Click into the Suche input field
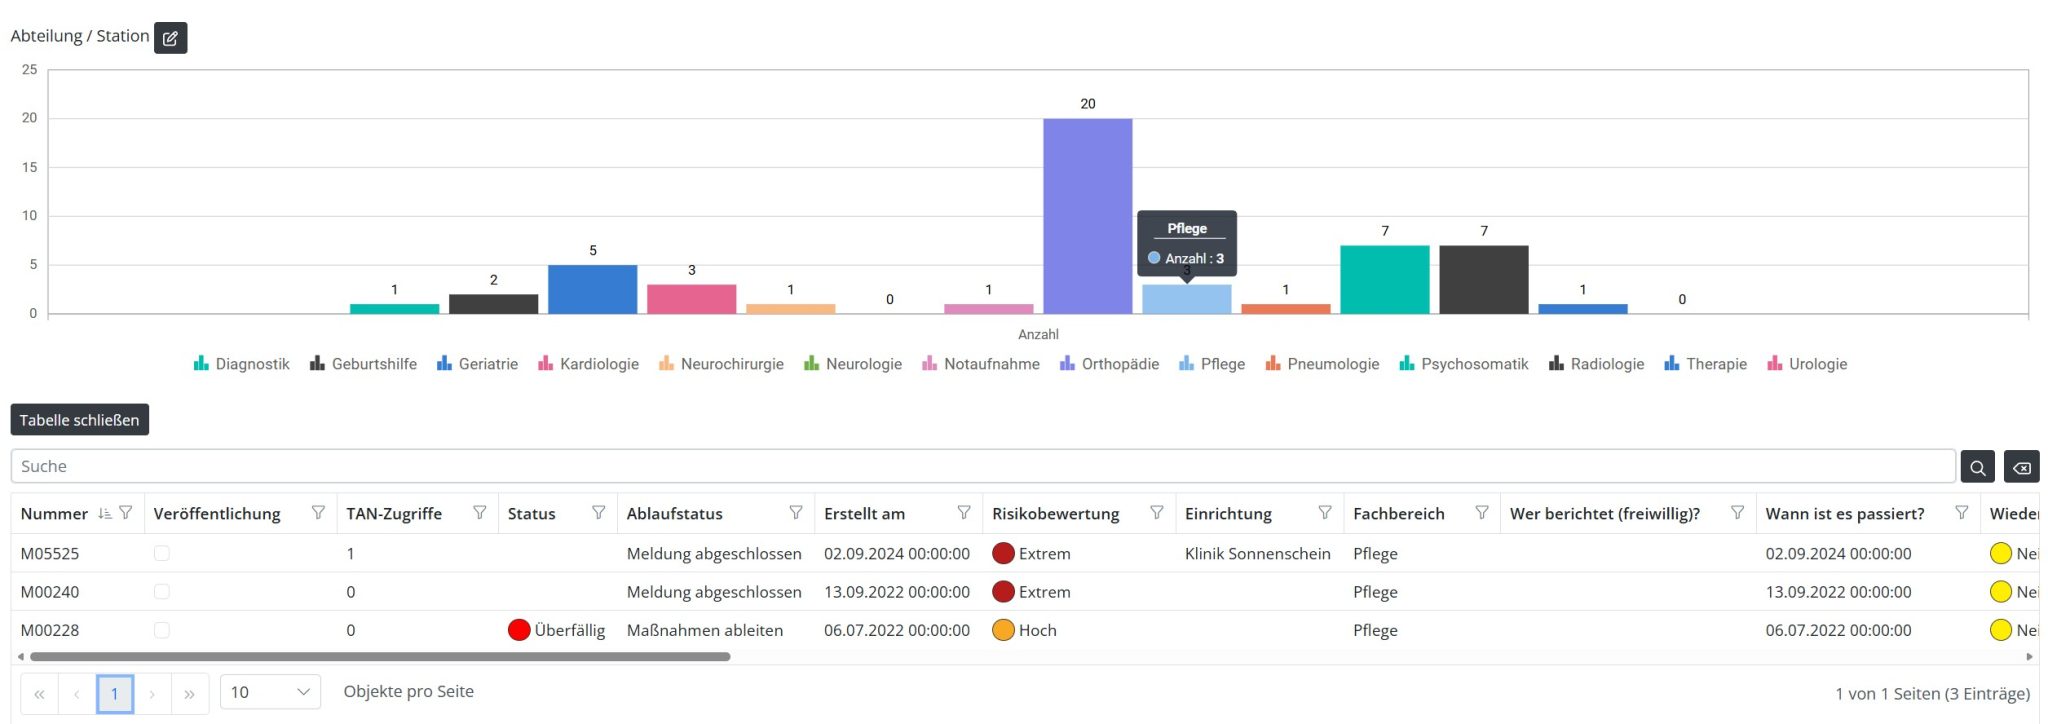Viewport: 2048px width, 724px height. 982,467
